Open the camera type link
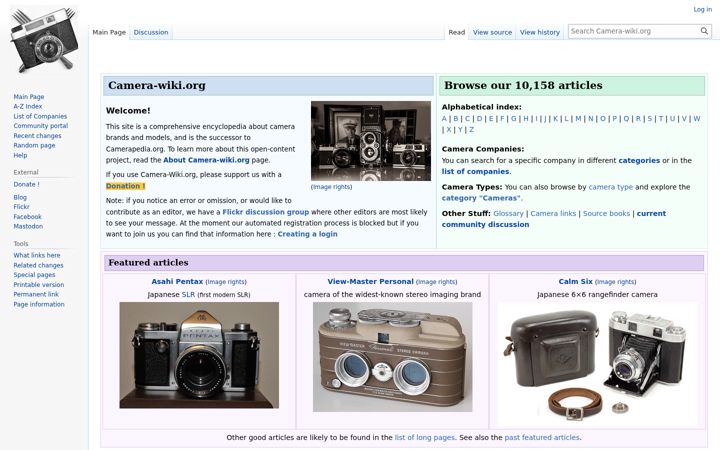Viewport: 720px width, 450px height. click(x=610, y=187)
